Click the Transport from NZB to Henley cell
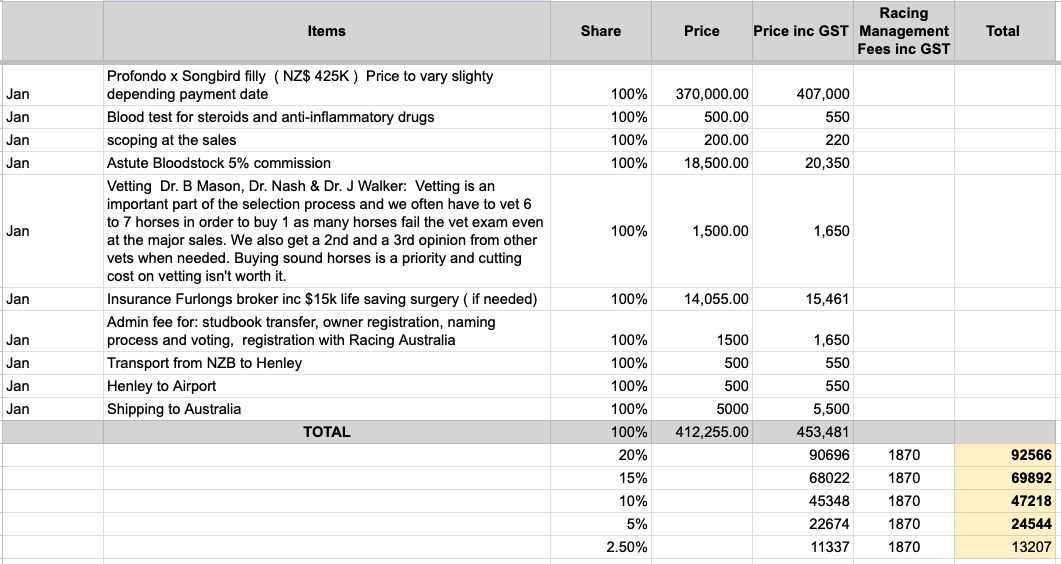 pyautogui.click(x=326, y=363)
